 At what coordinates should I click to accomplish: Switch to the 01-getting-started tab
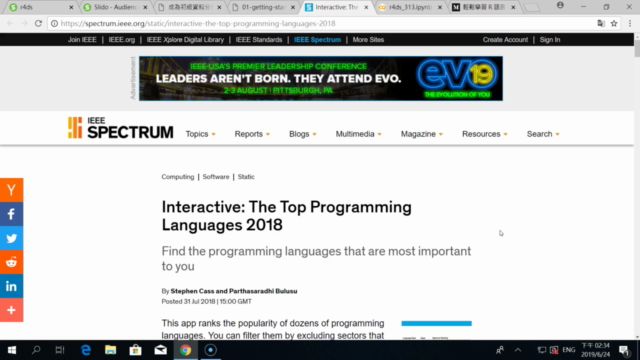point(263,7)
